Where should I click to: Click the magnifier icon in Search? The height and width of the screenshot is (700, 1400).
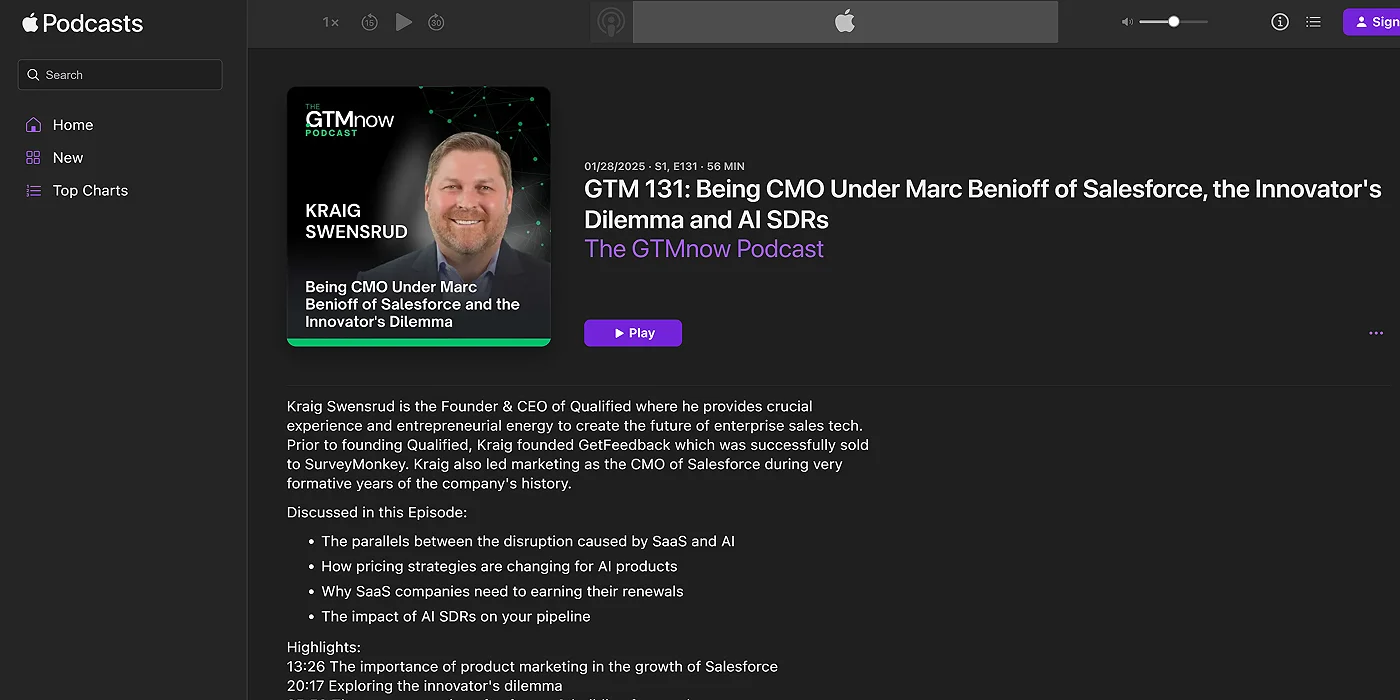coord(34,75)
